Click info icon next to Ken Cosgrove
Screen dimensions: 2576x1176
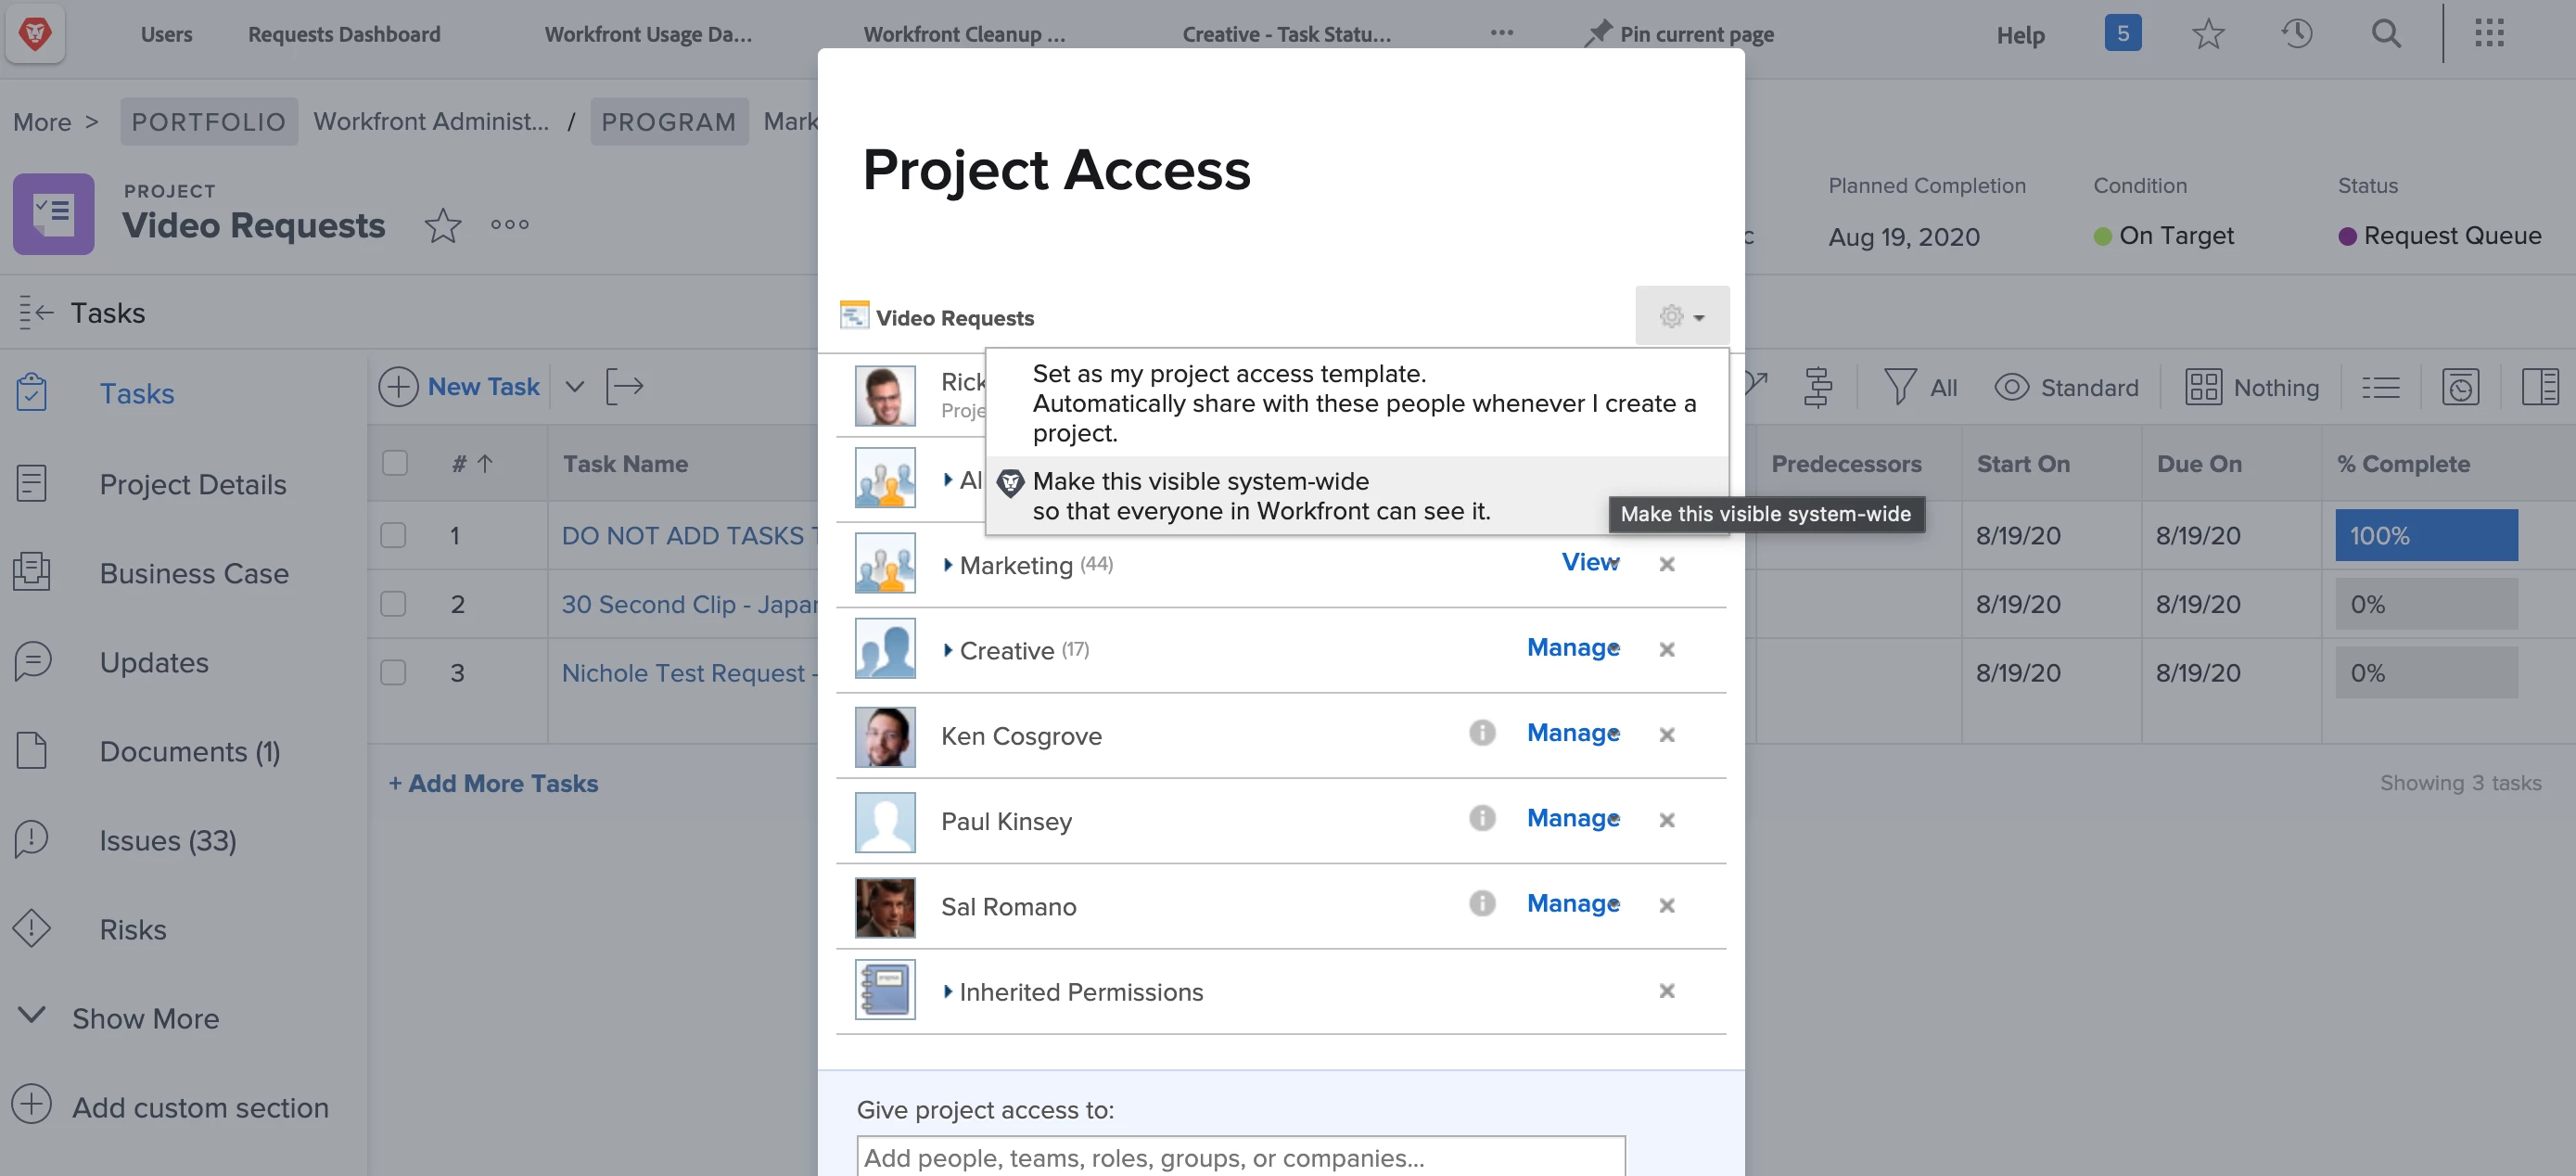click(1481, 733)
